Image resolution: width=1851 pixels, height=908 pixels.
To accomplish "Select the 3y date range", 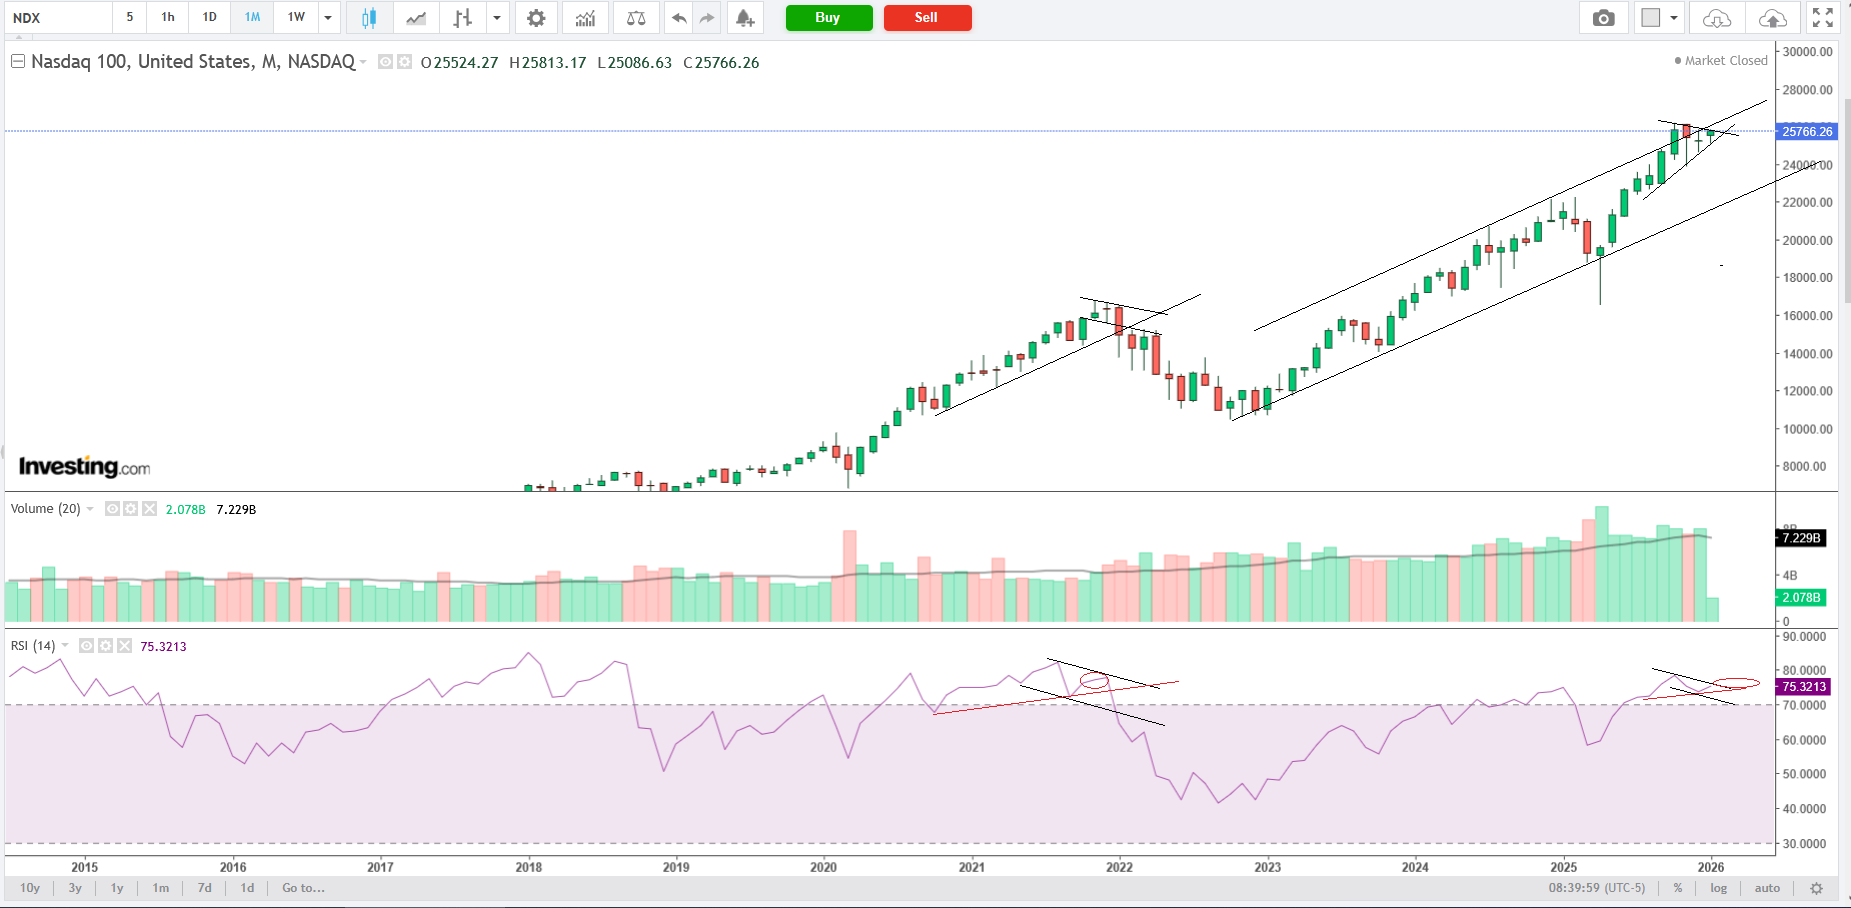I will [x=75, y=888].
